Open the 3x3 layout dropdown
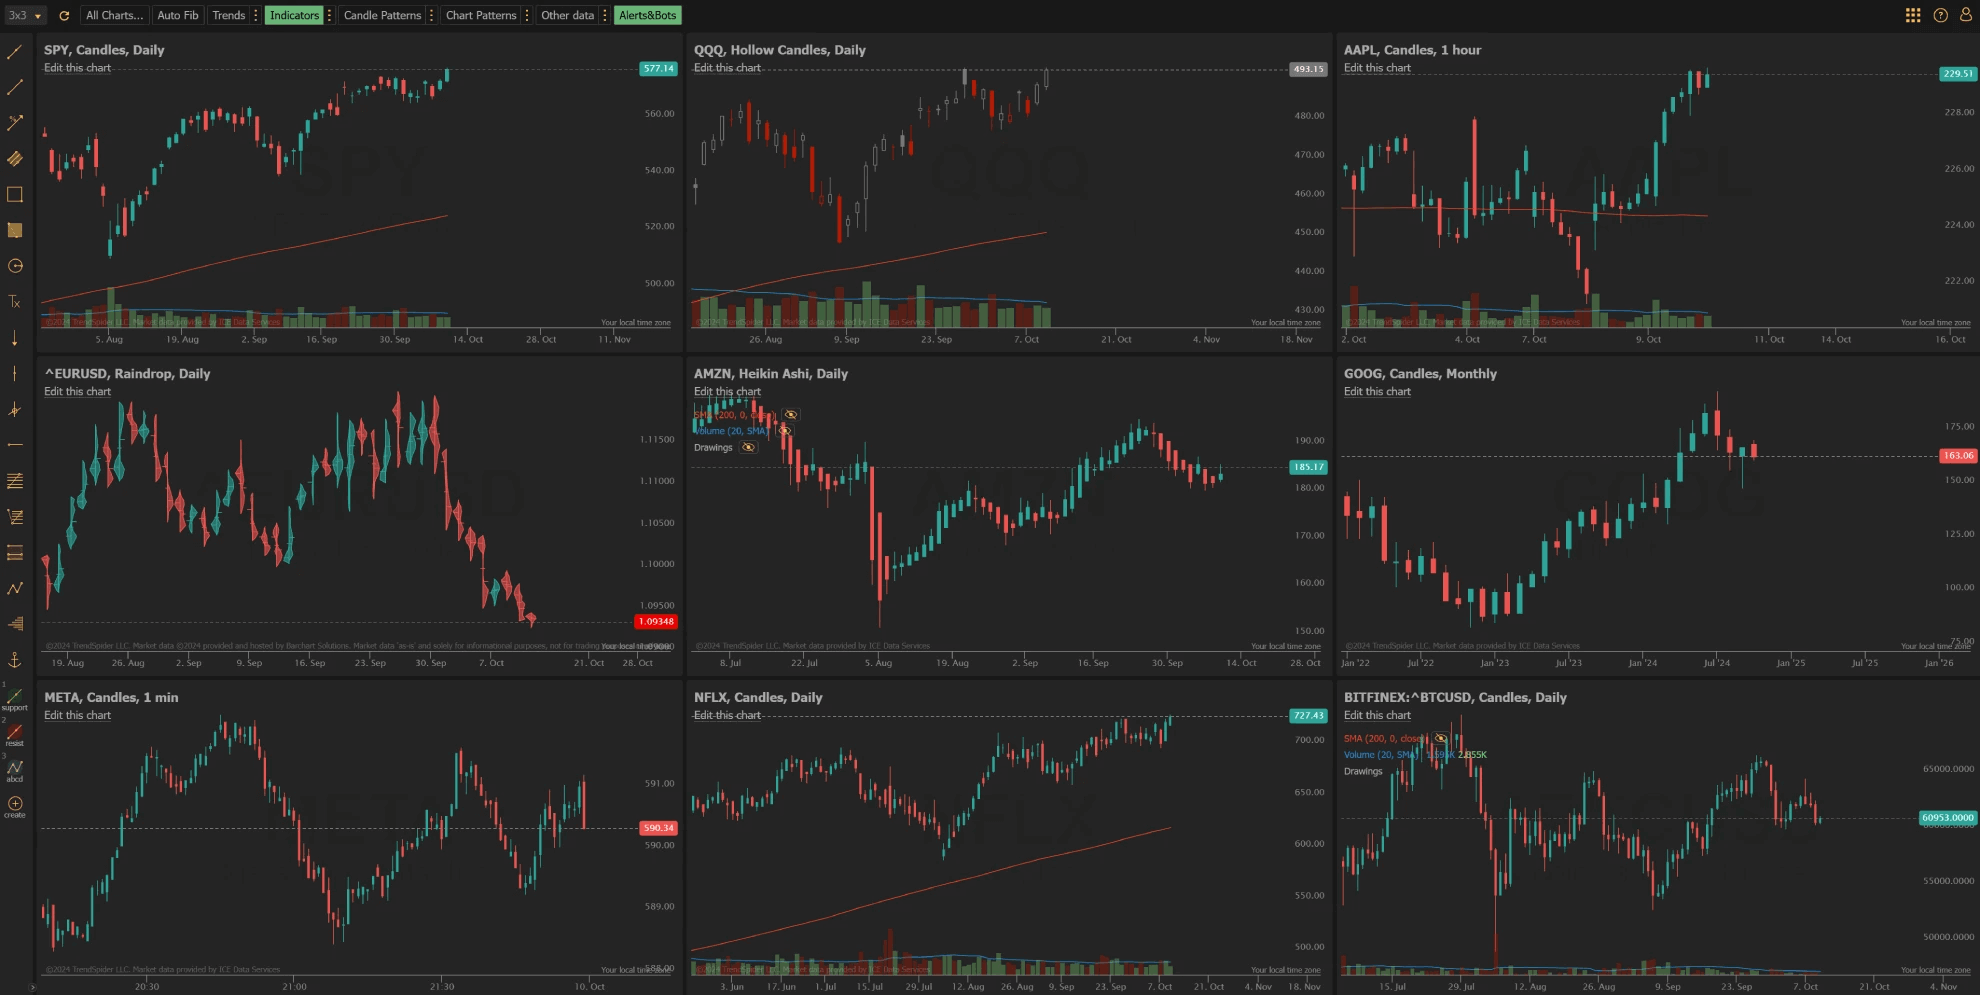Screen dimensions: 1980x995 click(x=25, y=15)
